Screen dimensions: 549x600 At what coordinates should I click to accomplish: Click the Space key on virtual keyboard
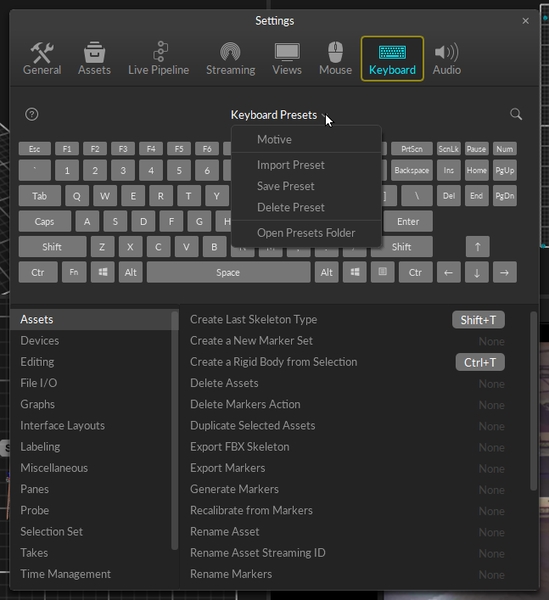[228, 272]
